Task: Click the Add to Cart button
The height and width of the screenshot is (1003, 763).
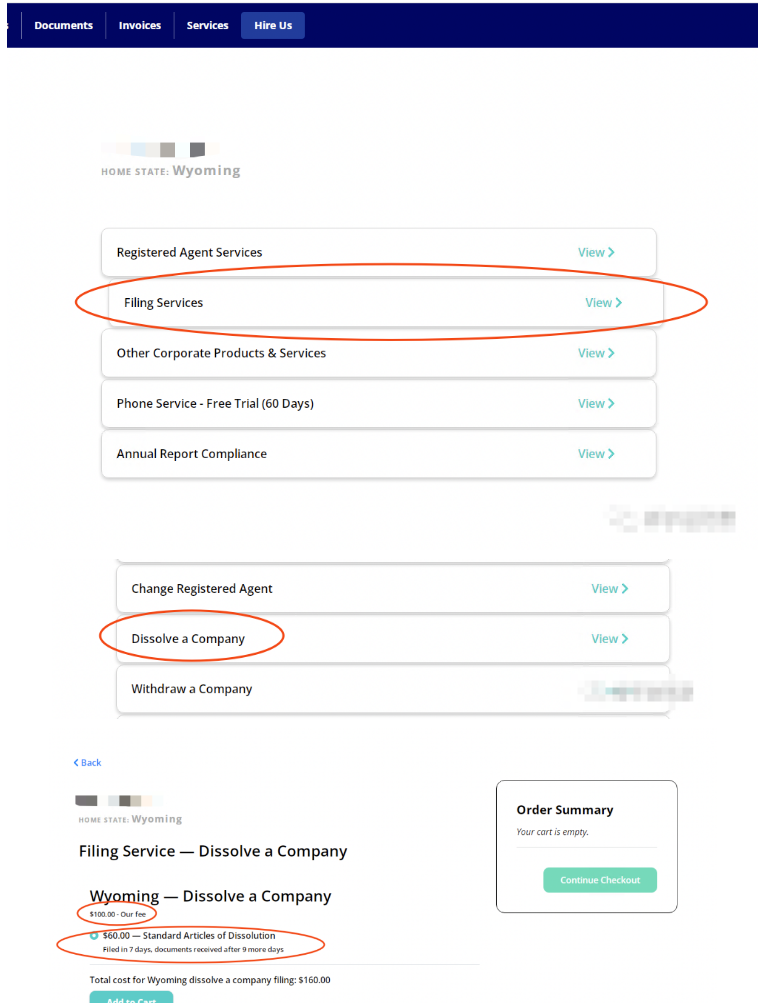Action: [131, 997]
